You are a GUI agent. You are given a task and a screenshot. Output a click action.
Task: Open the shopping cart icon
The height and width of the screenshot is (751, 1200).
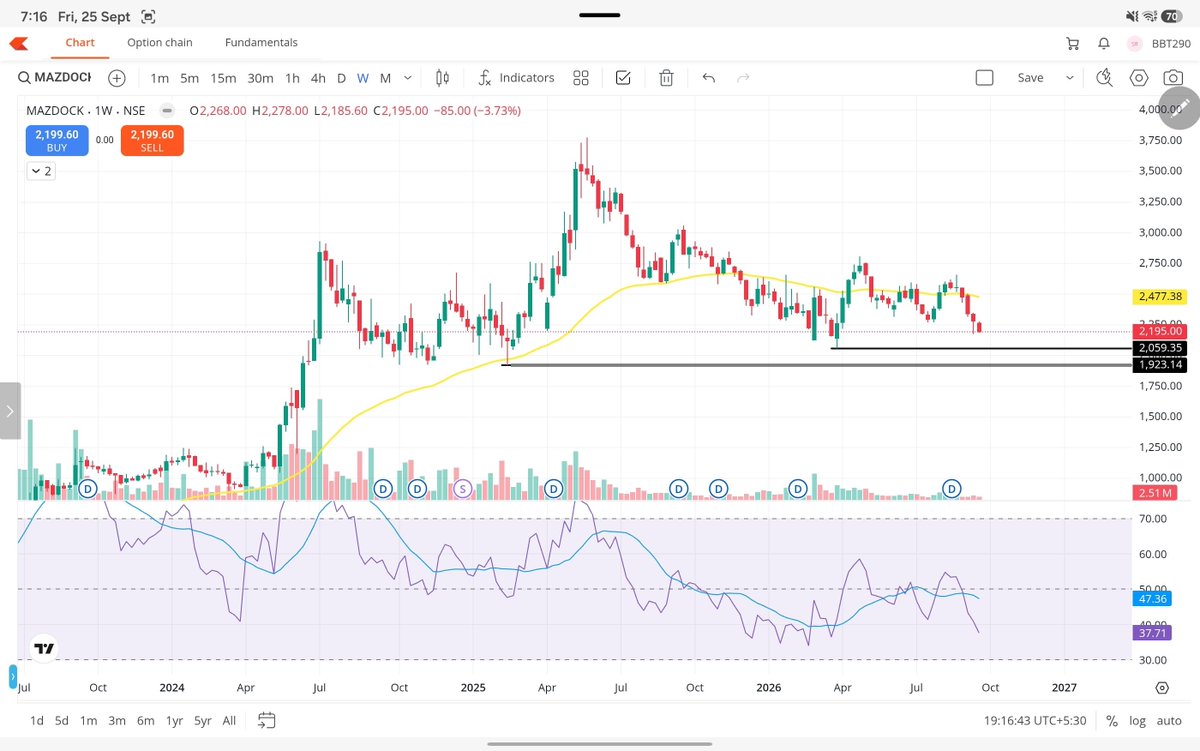[1073, 43]
